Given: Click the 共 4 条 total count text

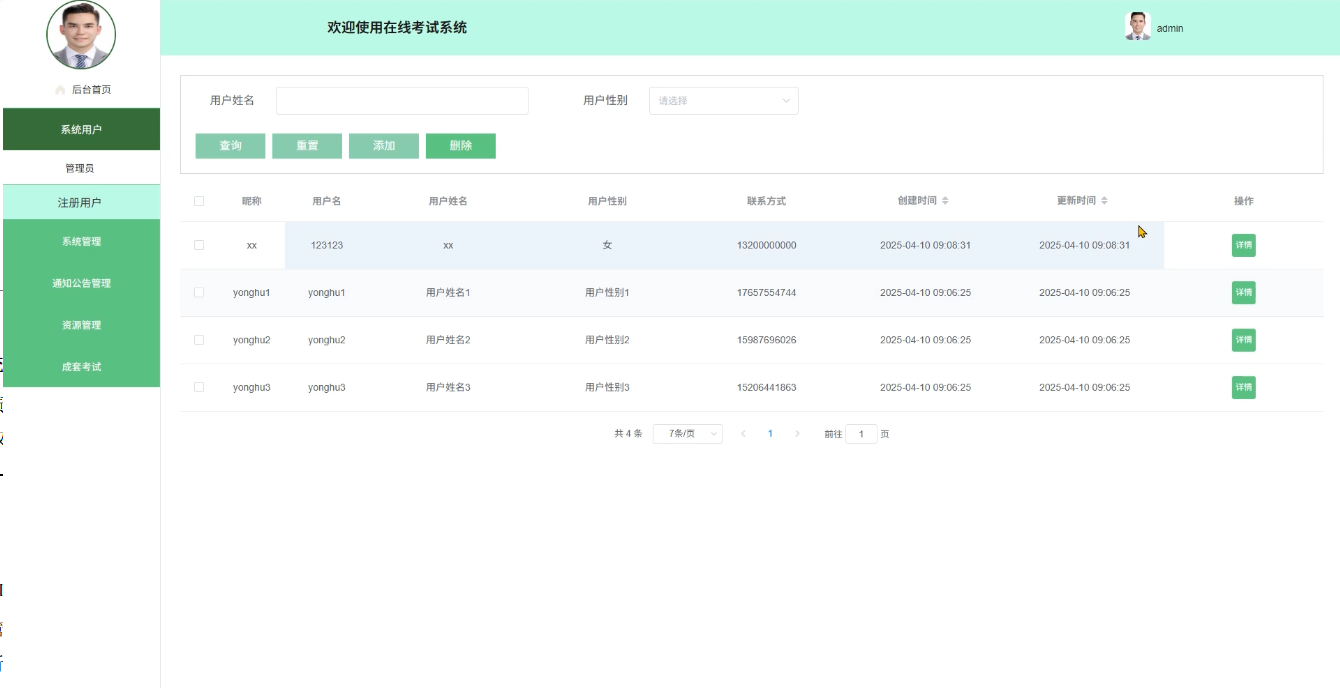Looking at the screenshot, I should (628, 434).
